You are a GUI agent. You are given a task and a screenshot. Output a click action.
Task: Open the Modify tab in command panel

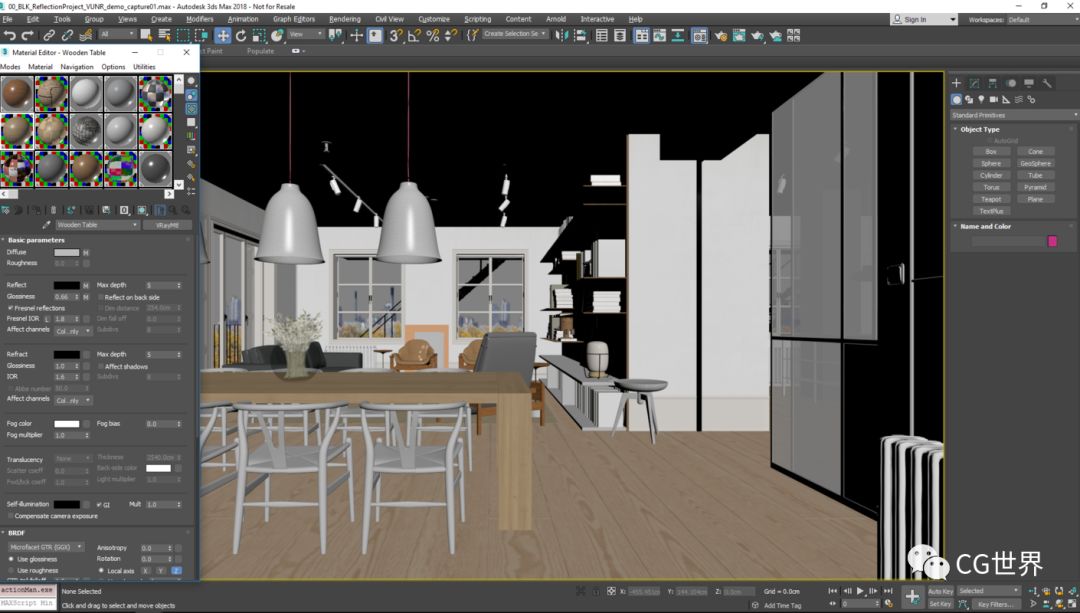click(975, 83)
